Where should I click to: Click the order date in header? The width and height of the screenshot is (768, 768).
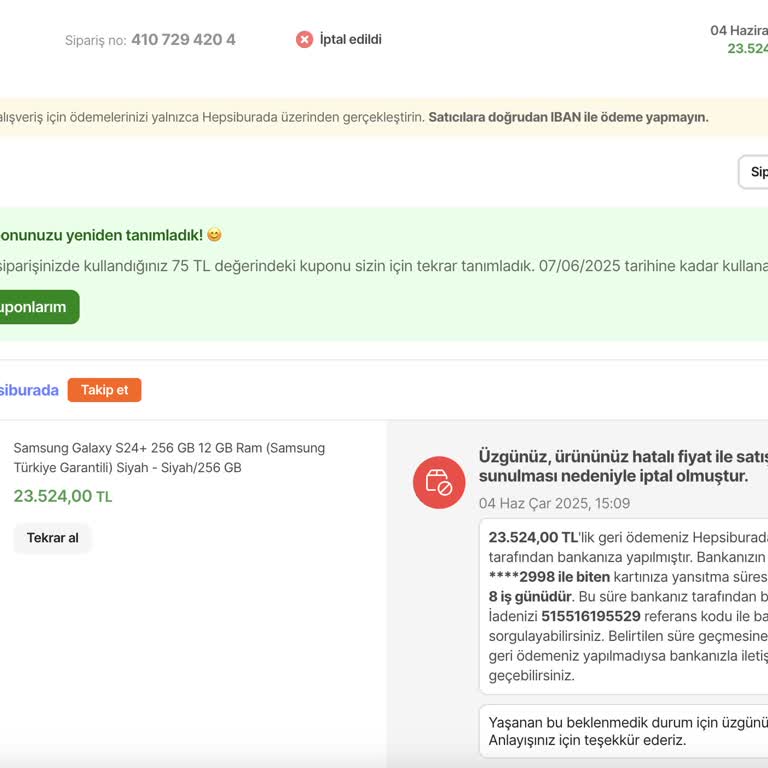[x=739, y=30]
